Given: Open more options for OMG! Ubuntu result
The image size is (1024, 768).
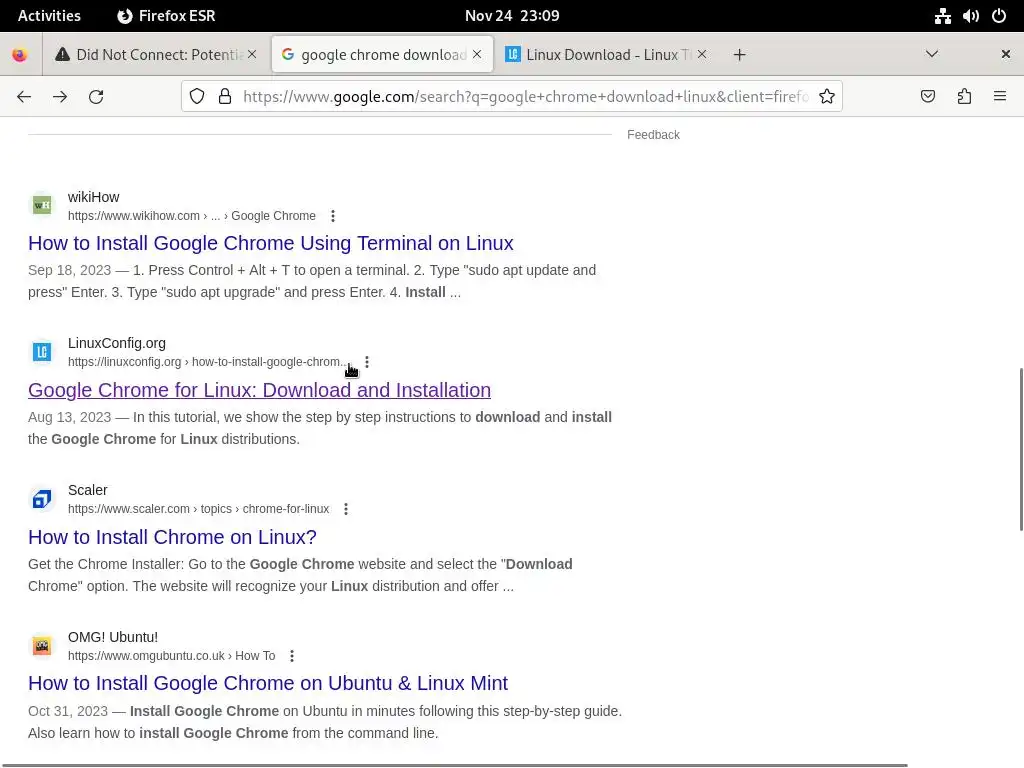Looking at the screenshot, I should tap(292, 656).
